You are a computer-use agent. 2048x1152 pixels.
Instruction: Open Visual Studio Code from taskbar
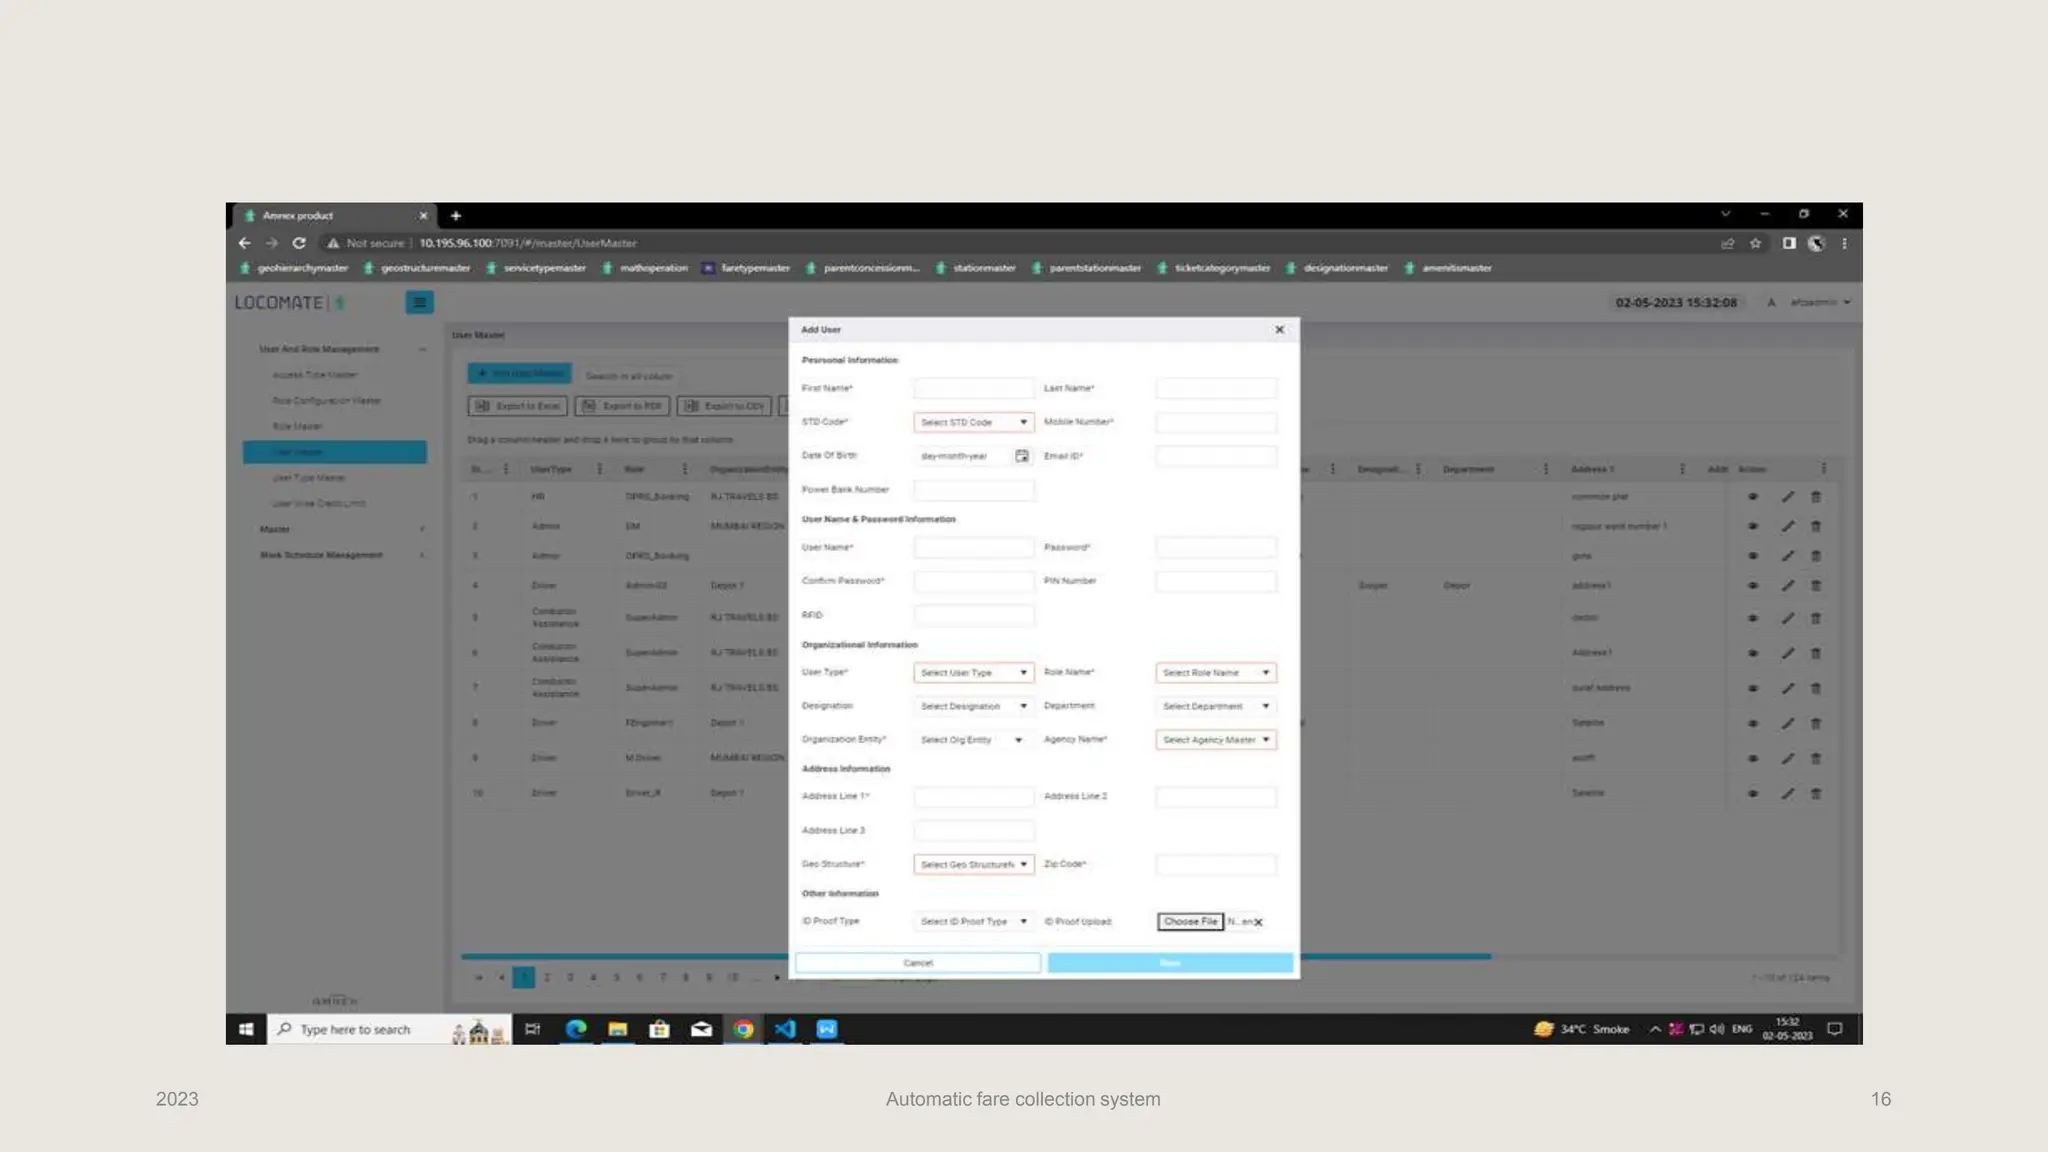coord(785,1029)
